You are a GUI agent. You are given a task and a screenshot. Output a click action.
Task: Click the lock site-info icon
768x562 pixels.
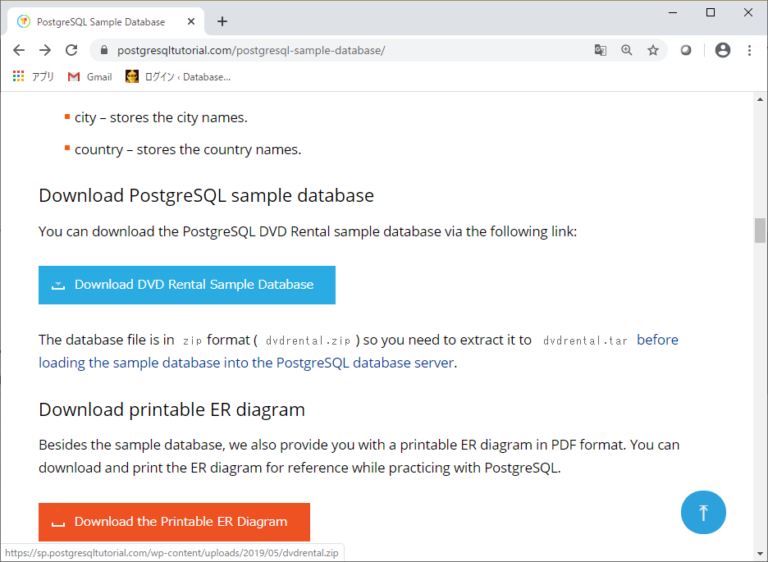(103, 50)
